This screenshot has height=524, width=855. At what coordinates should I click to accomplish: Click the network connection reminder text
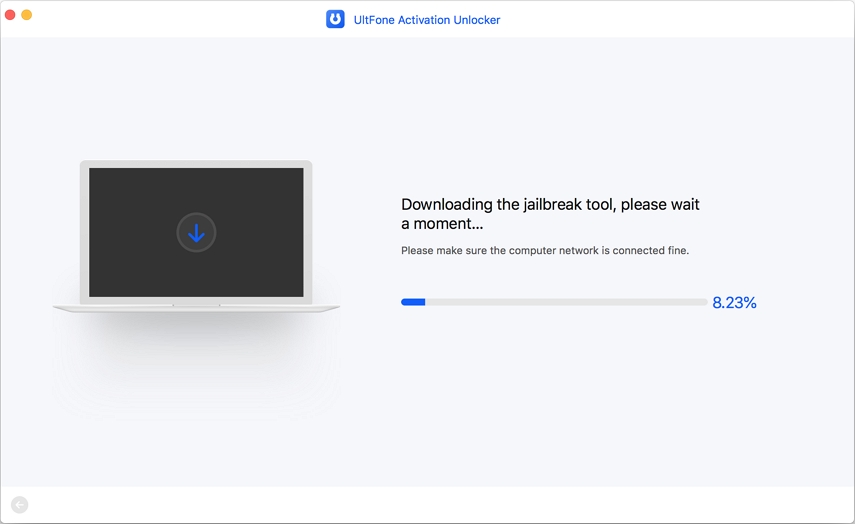coord(544,250)
